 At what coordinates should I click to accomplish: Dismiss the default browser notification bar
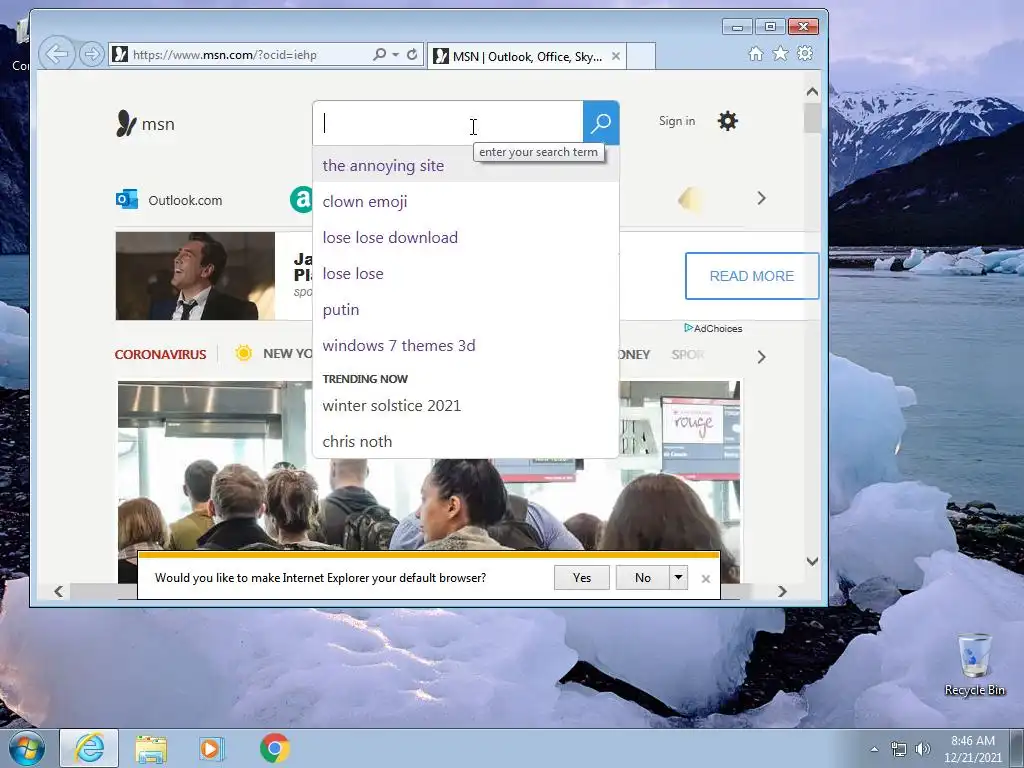705,578
